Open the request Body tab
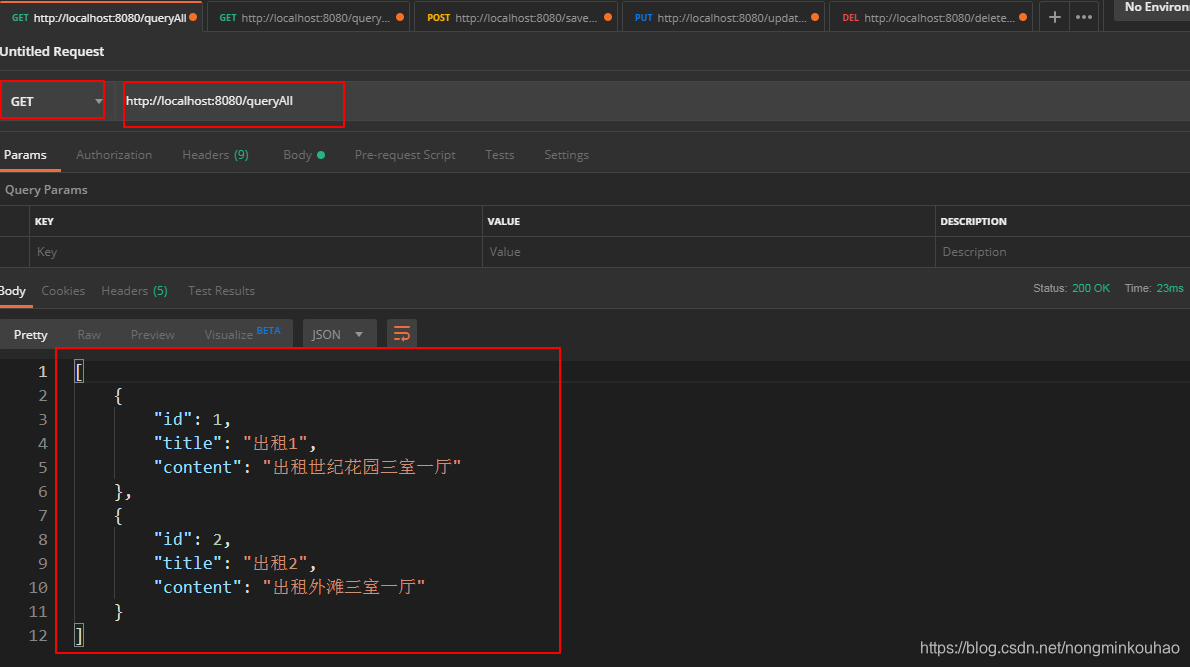Screen dimensions: 1190x667 (x=304, y=155)
